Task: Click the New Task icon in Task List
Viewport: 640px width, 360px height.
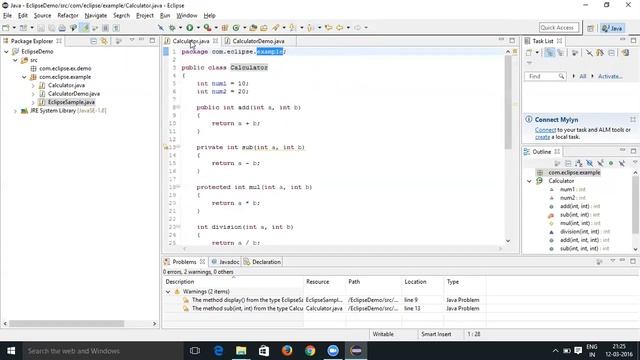Action: pyautogui.click(x=529, y=53)
